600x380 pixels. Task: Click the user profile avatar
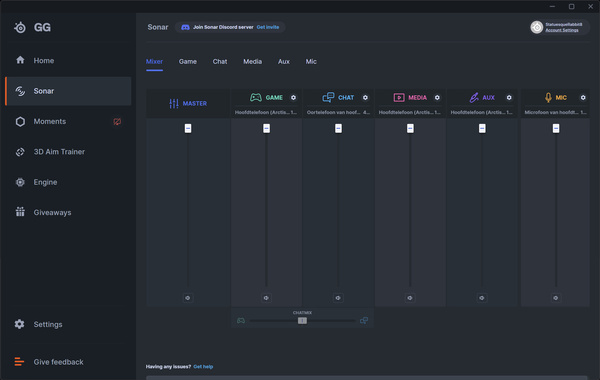(536, 27)
